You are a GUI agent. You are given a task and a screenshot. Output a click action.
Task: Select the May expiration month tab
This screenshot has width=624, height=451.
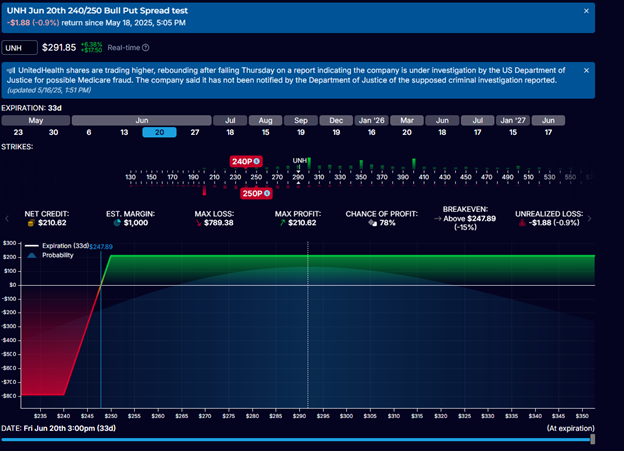[x=36, y=121]
